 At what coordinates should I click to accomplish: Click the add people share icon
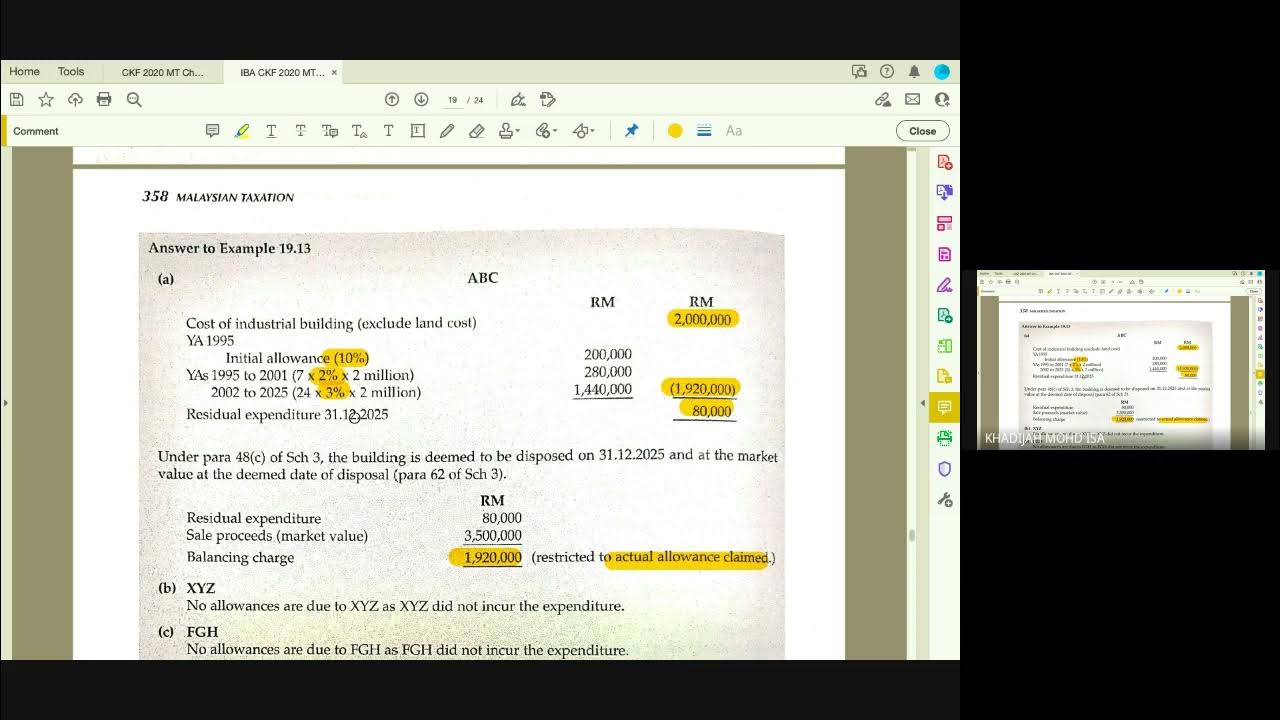(x=942, y=99)
